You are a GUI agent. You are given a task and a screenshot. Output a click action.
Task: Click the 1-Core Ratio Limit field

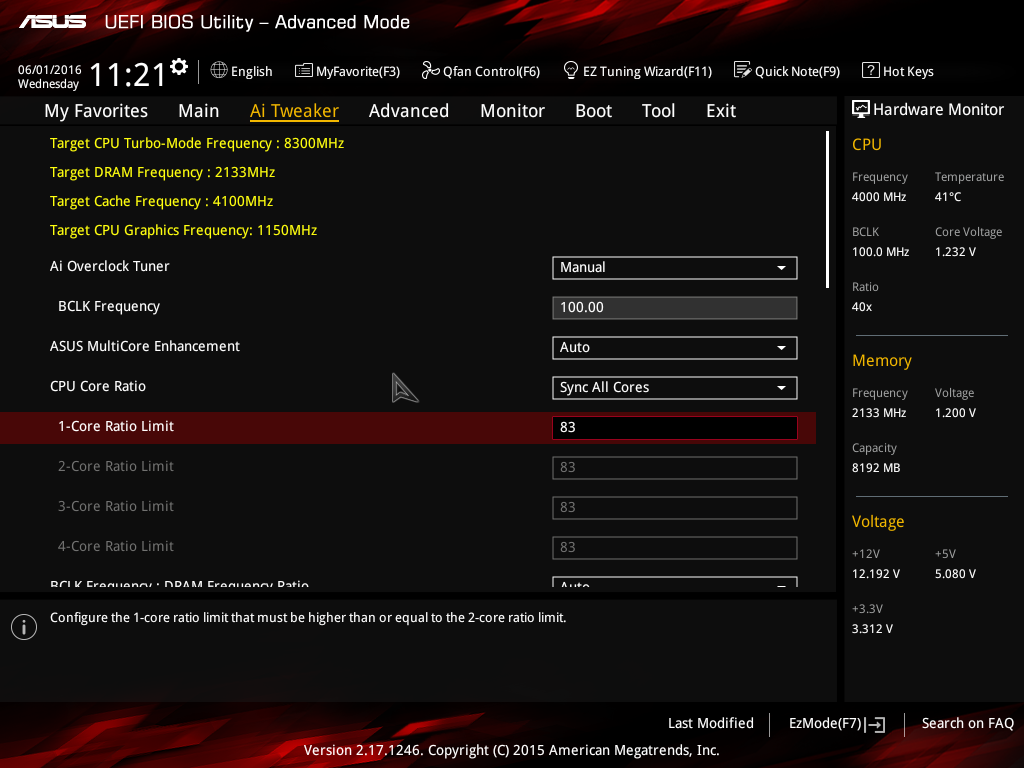(675, 428)
